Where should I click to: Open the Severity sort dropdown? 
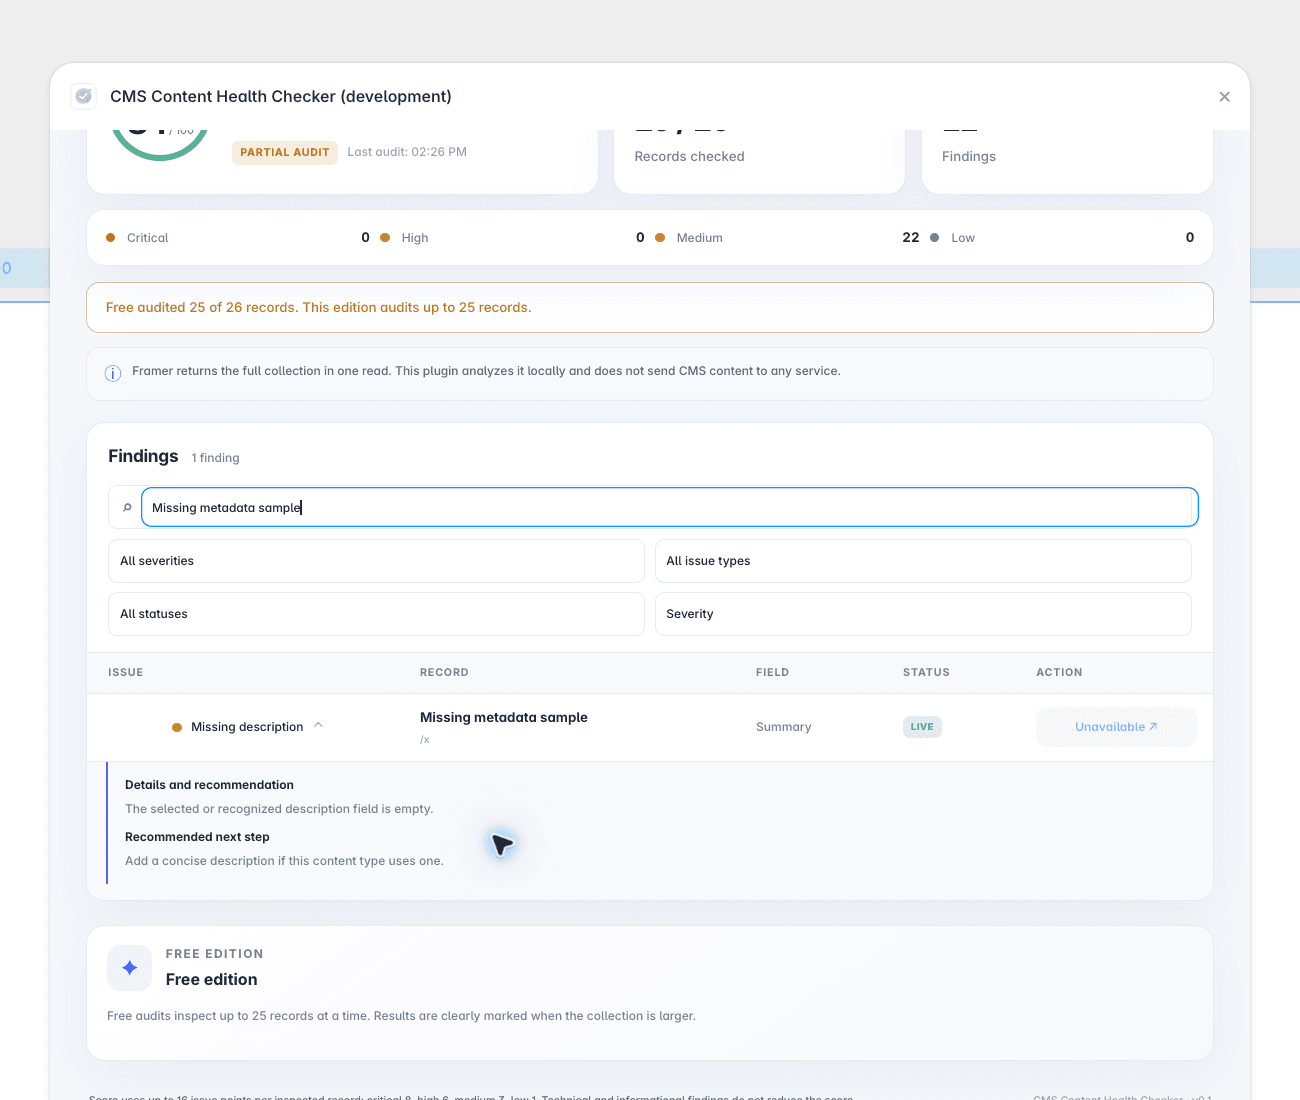coord(923,614)
